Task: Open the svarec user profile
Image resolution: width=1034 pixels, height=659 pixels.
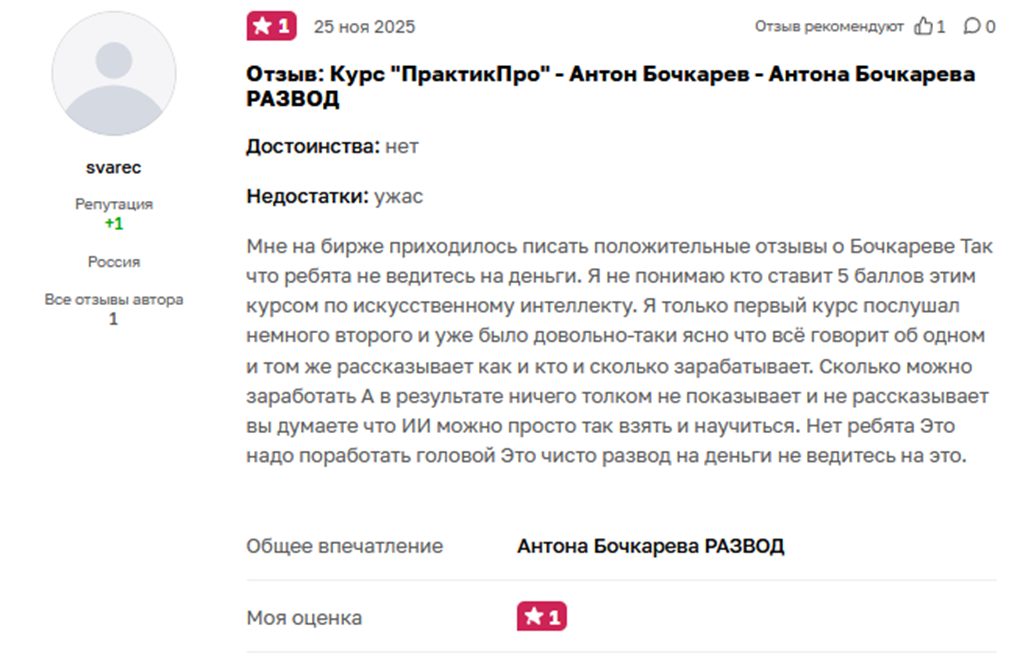Action: 113,167
